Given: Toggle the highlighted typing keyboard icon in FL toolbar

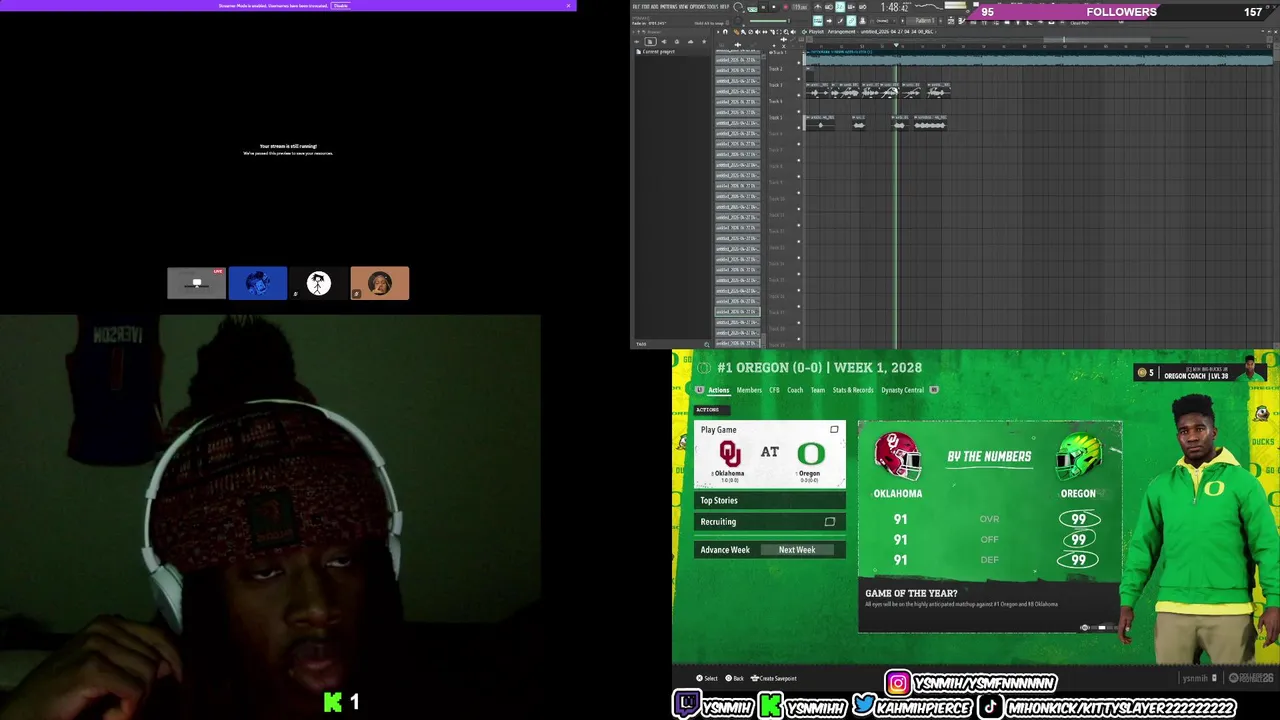Looking at the screenshot, I should (x=818, y=21).
